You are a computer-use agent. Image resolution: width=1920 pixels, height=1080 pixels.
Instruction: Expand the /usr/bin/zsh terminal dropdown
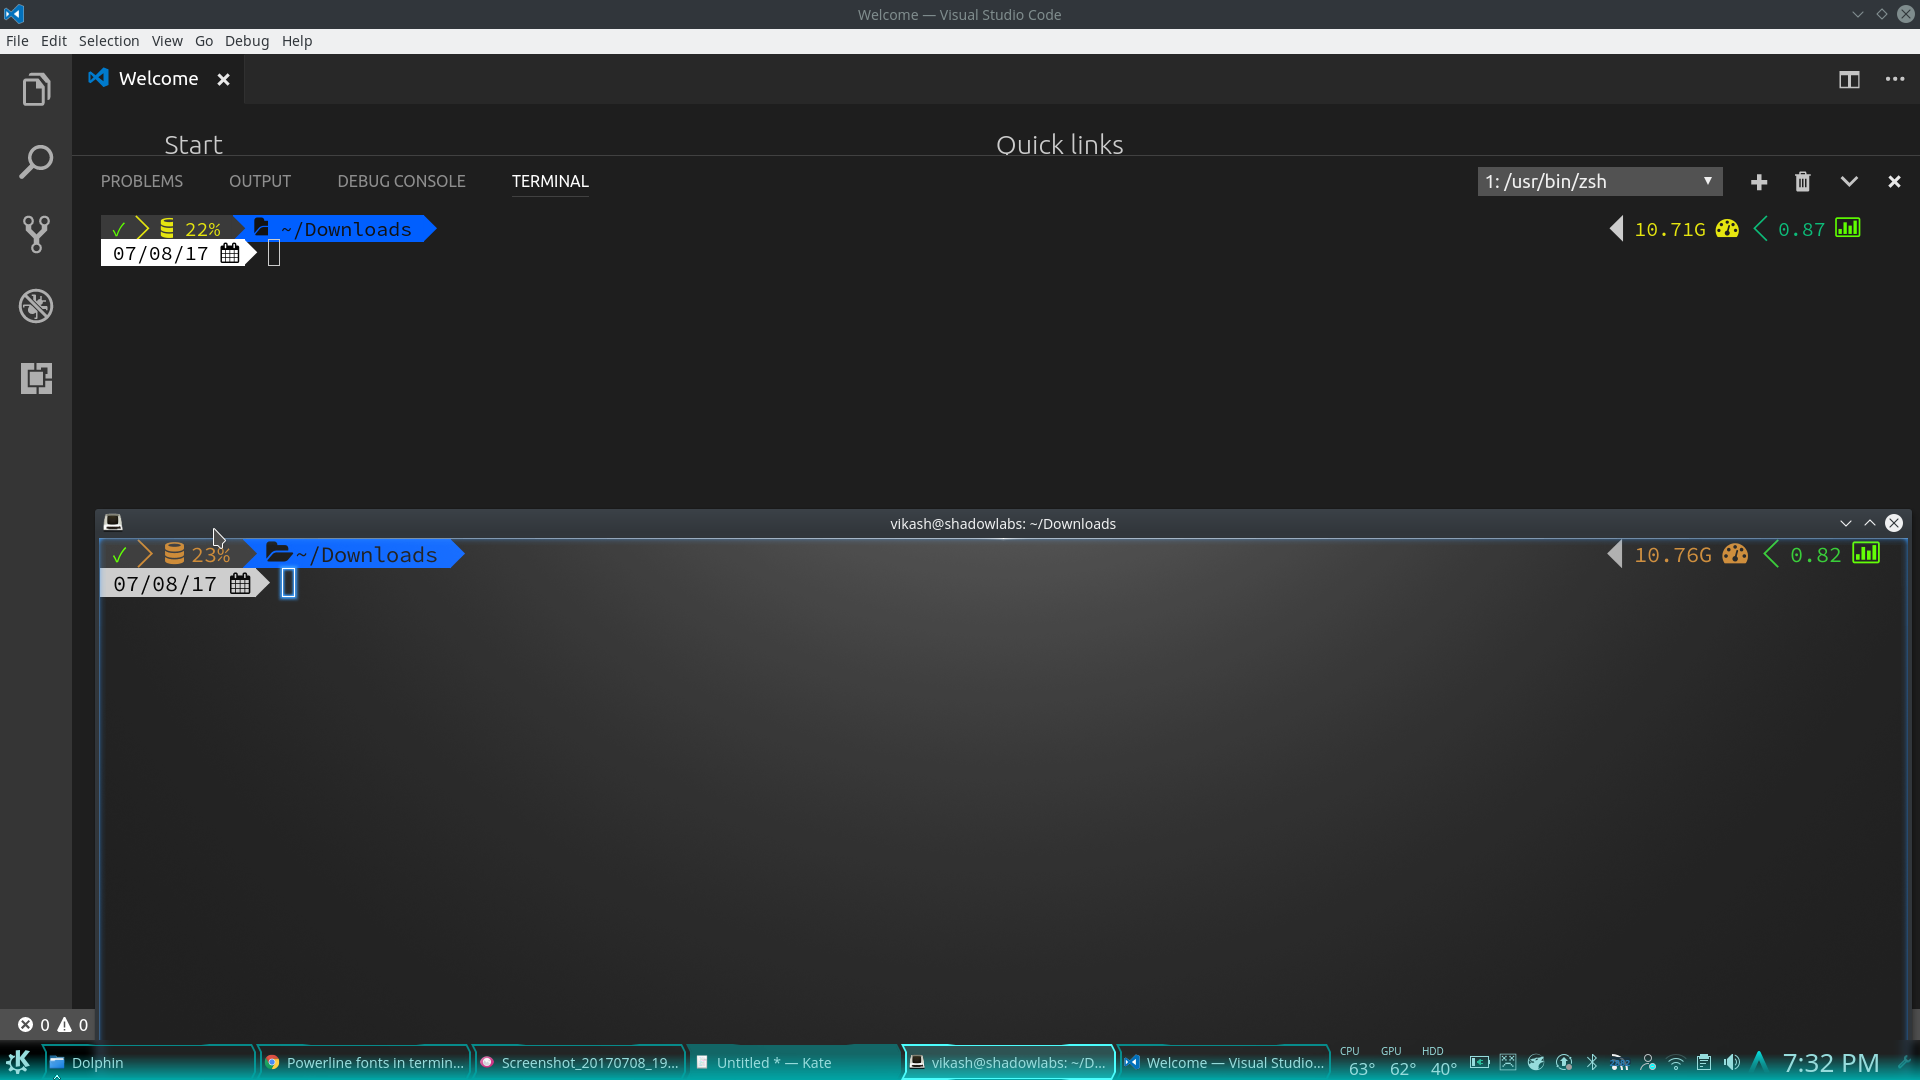tap(1599, 182)
